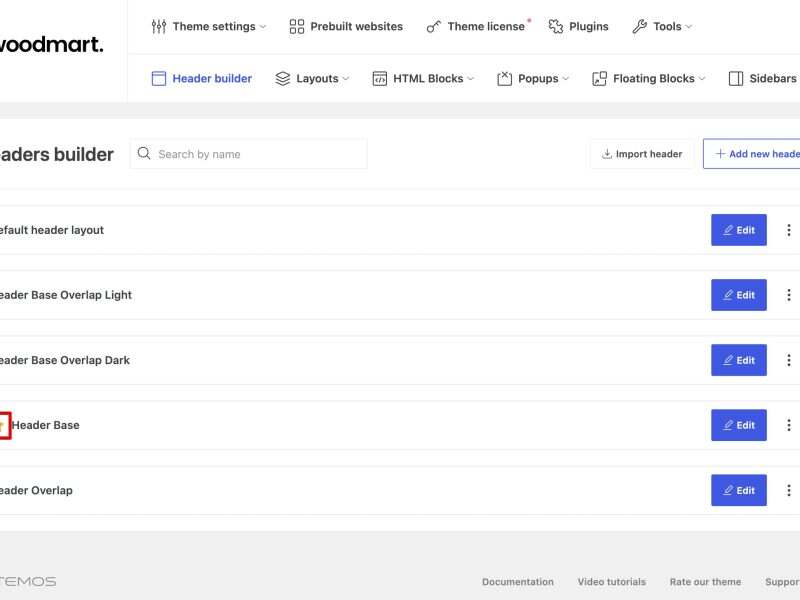Open options menu for Default header layout
This screenshot has width=800, height=600.
tap(789, 230)
